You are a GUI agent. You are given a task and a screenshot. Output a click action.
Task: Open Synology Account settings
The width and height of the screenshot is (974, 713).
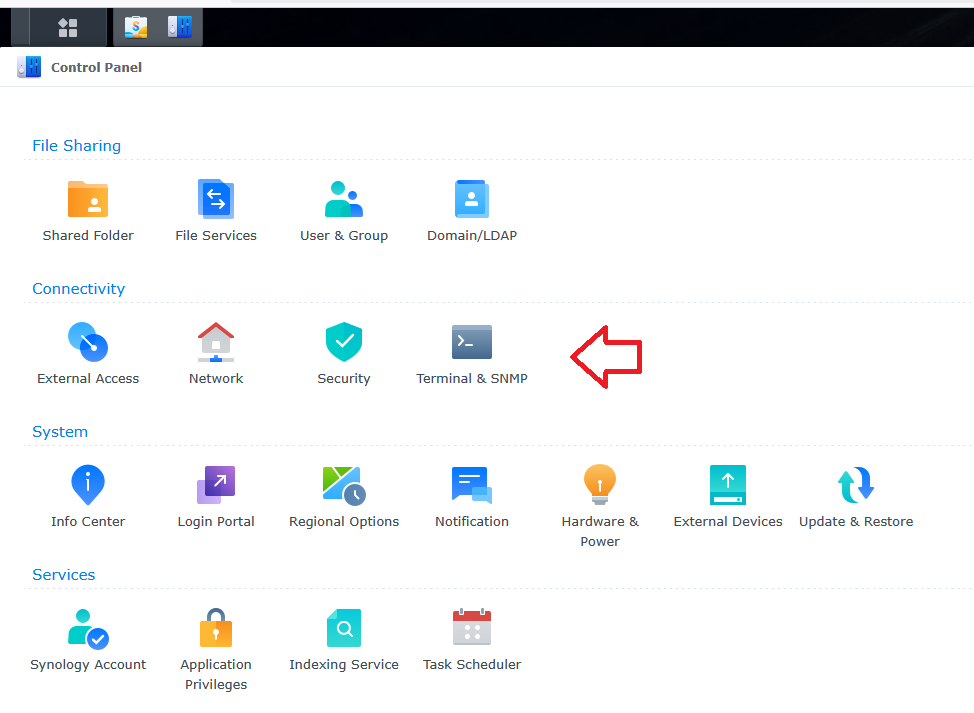click(x=88, y=629)
